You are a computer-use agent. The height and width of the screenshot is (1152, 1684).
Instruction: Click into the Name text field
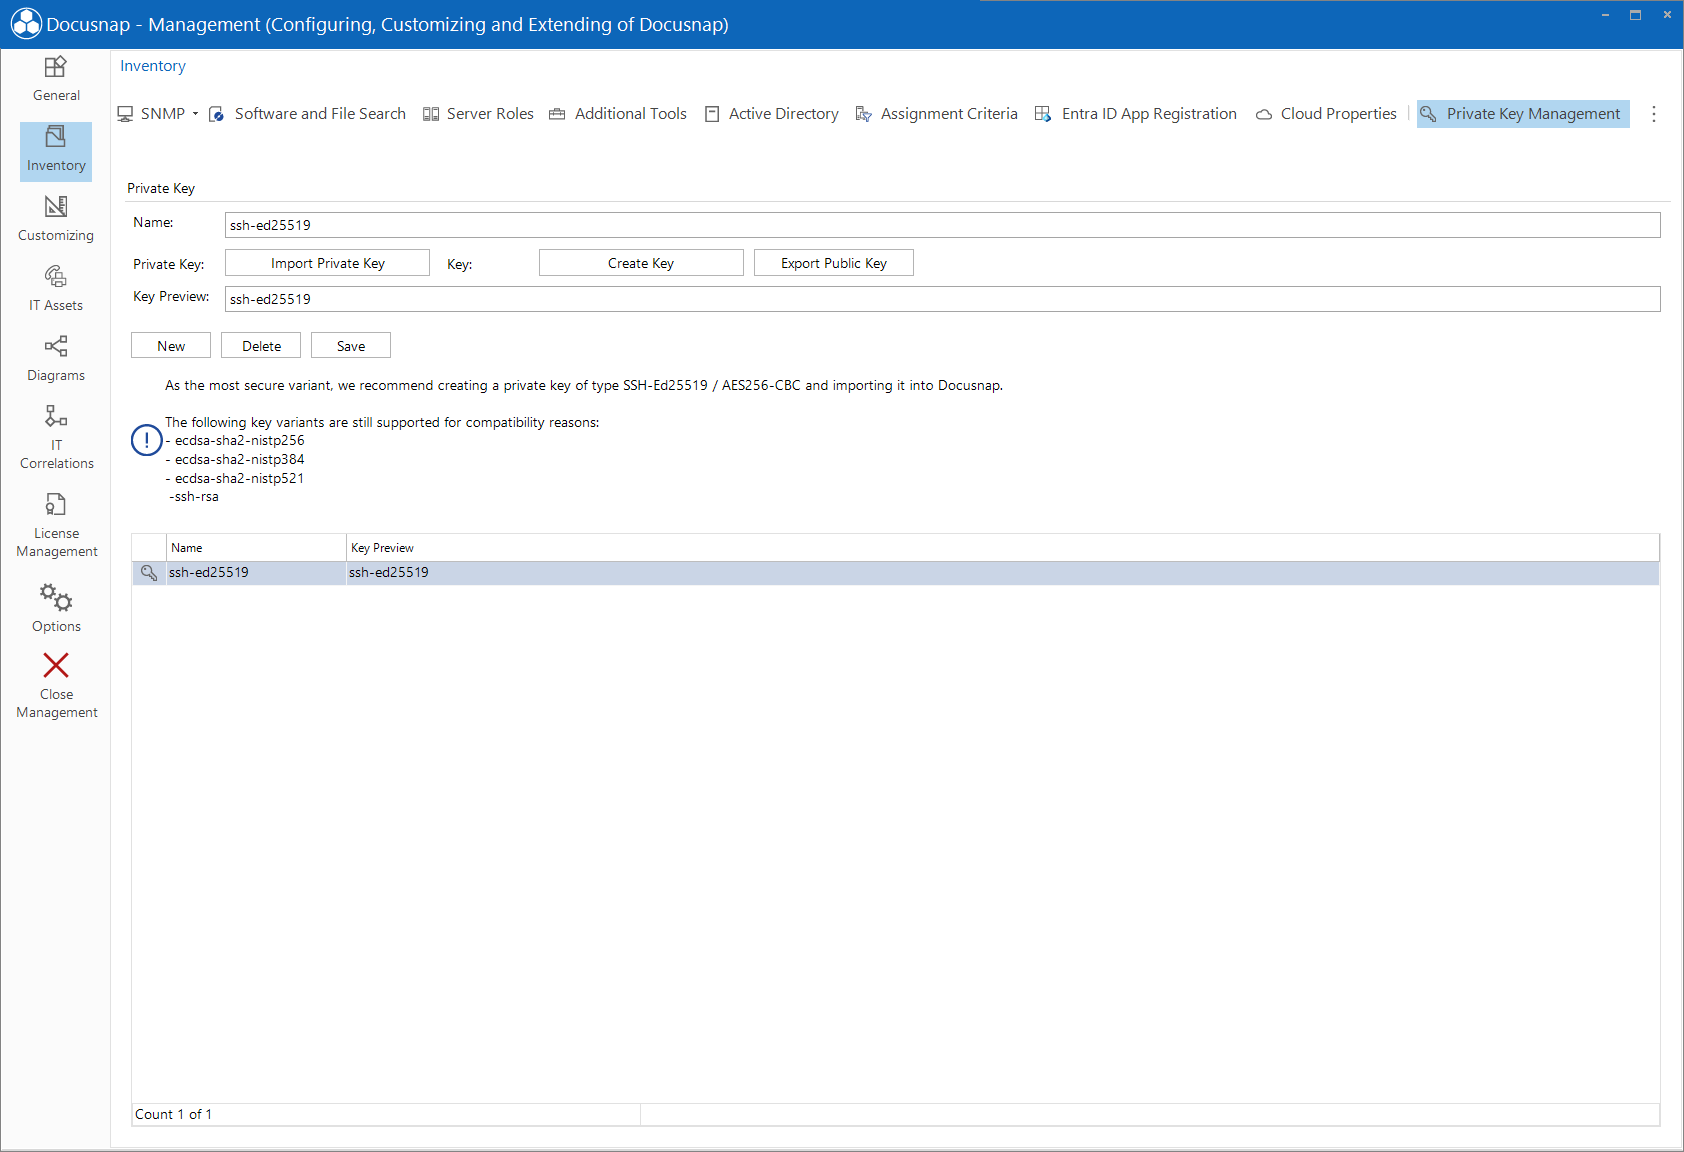coord(700,224)
